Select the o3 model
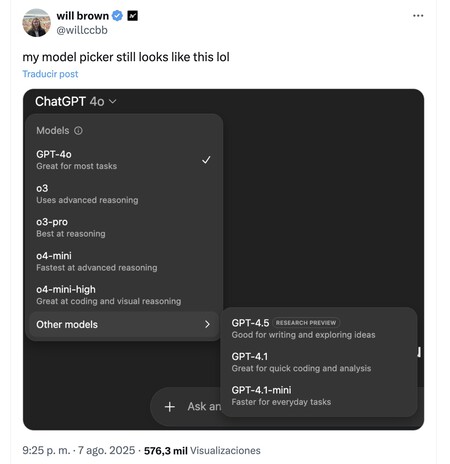 pyautogui.click(x=123, y=194)
